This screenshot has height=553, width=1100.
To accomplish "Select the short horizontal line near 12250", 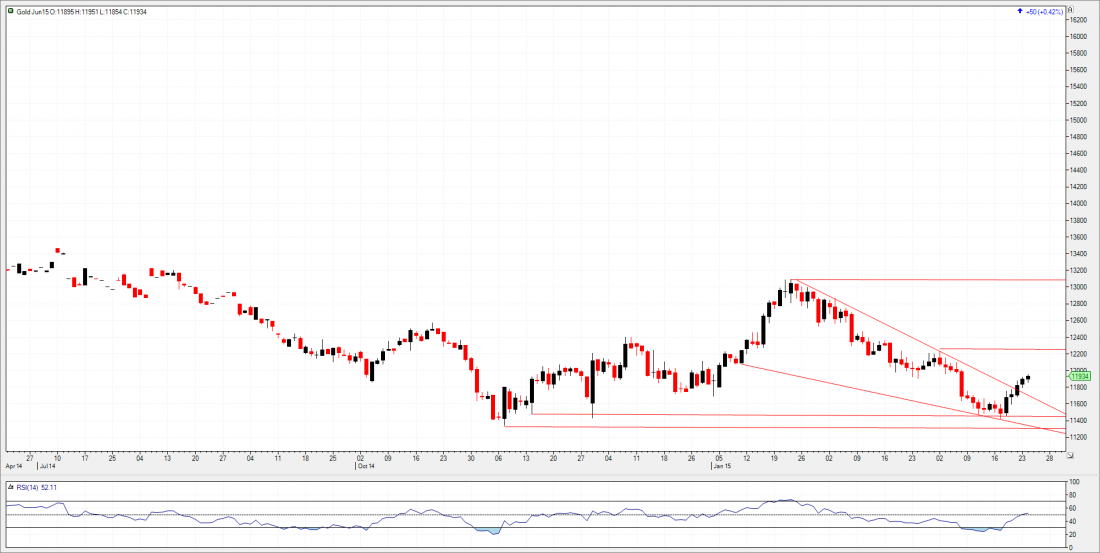I will [1000, 349].
